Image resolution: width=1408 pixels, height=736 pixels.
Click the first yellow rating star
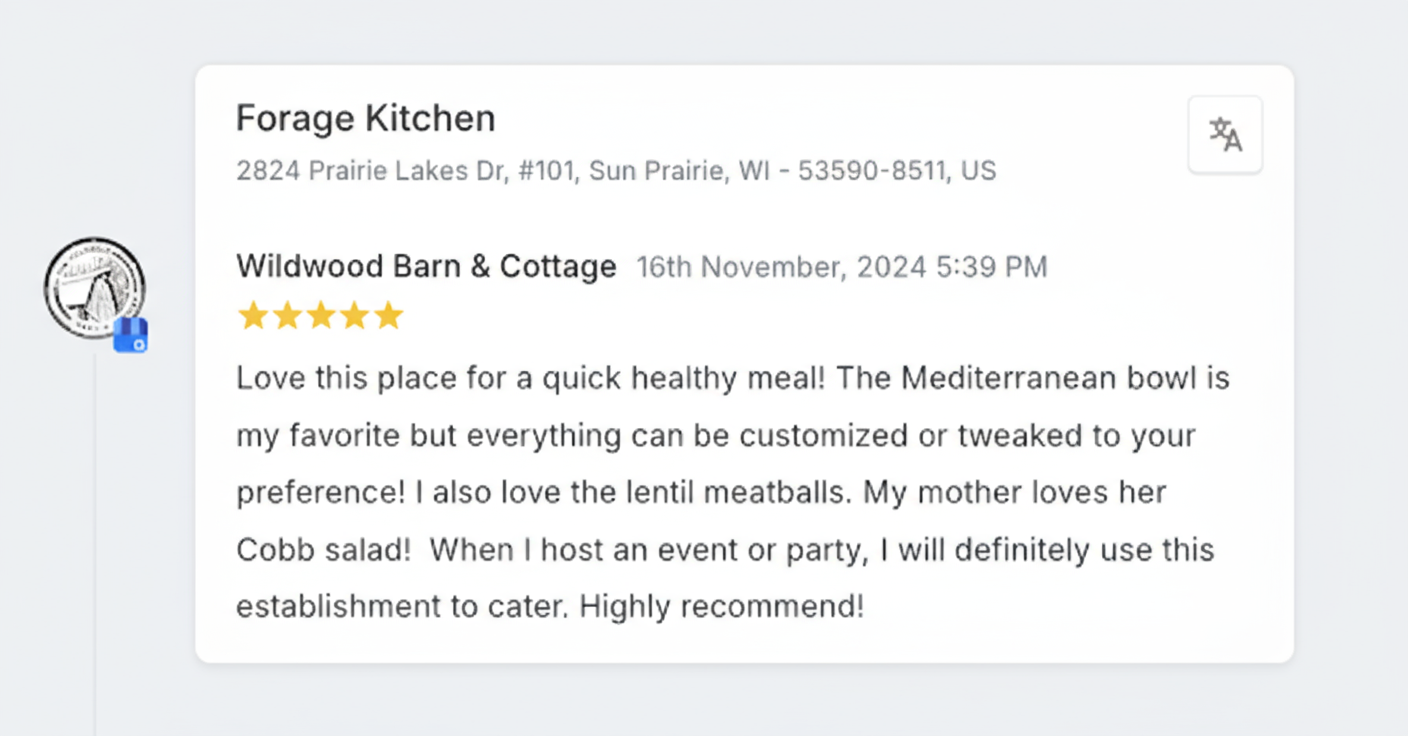(x=253, y=316)
